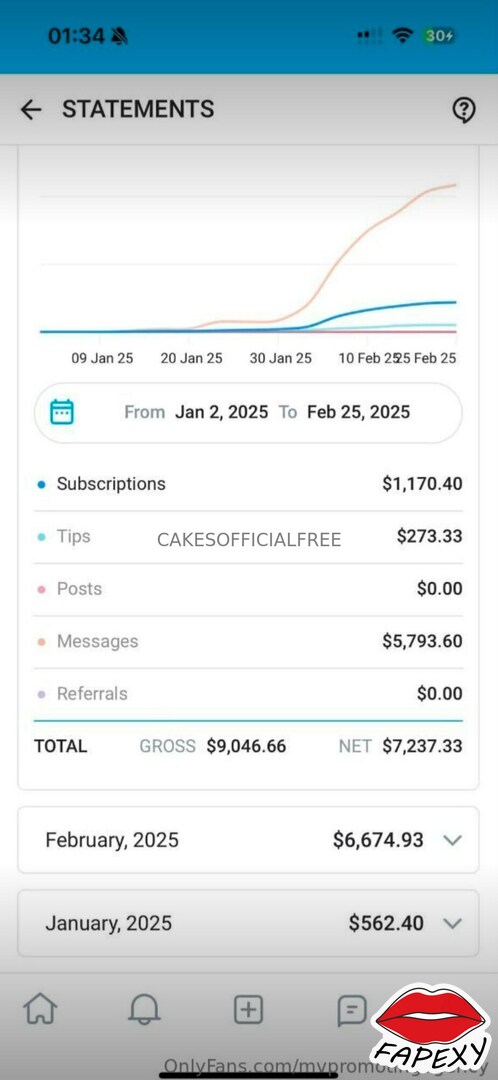This screenshot has height=1080, width=498.
Task: Tap the back arrow beside Statements
Action: coord(31,110)
